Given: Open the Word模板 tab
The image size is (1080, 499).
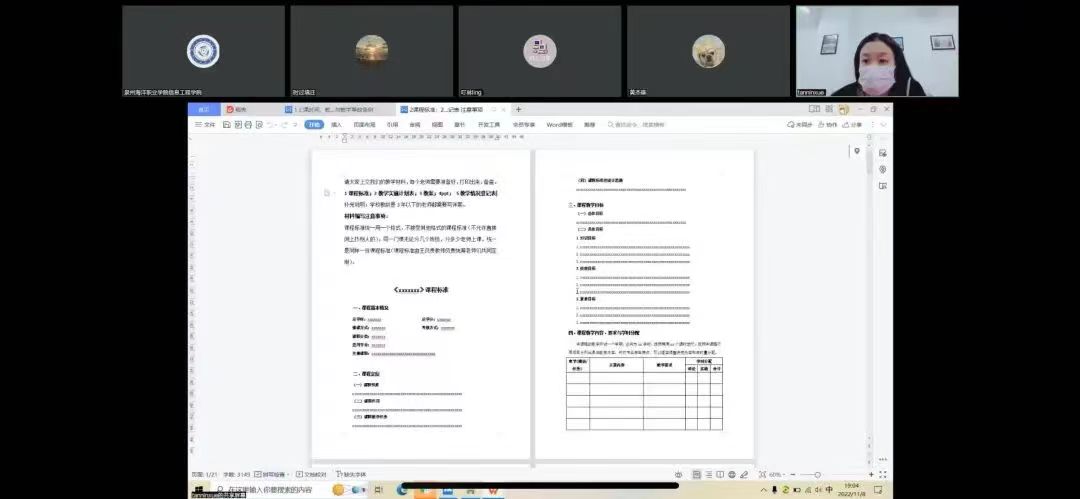Looking at the screenshot, I should click(559, 125).
